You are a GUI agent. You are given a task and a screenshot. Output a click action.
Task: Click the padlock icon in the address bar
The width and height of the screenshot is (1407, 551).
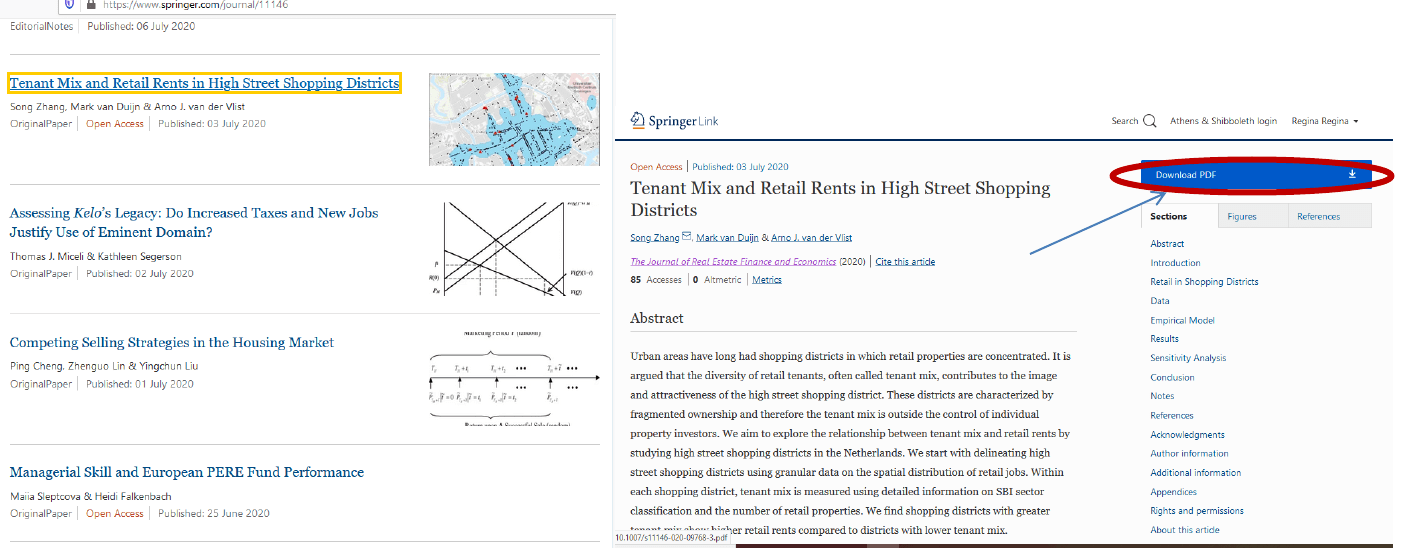[91, 4]
